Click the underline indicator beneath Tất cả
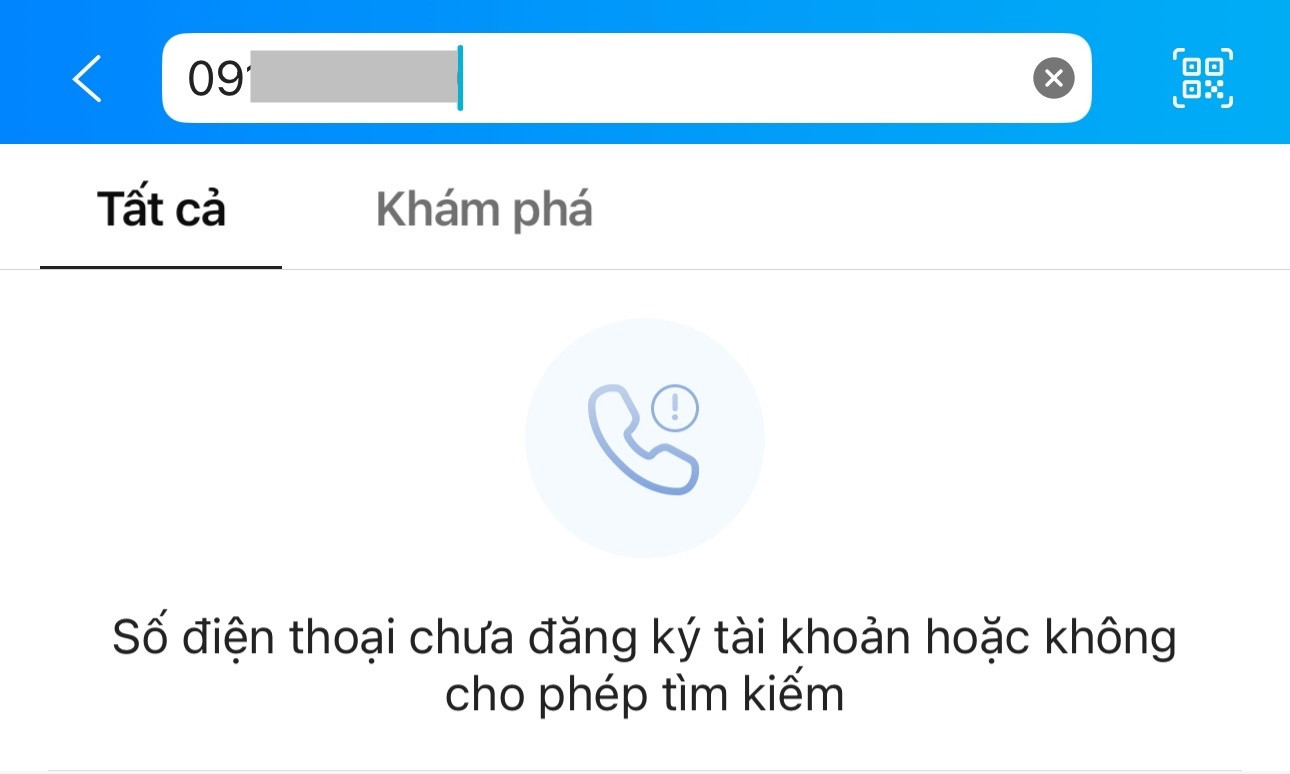The image size is (1290, 774). pos(161,267)
